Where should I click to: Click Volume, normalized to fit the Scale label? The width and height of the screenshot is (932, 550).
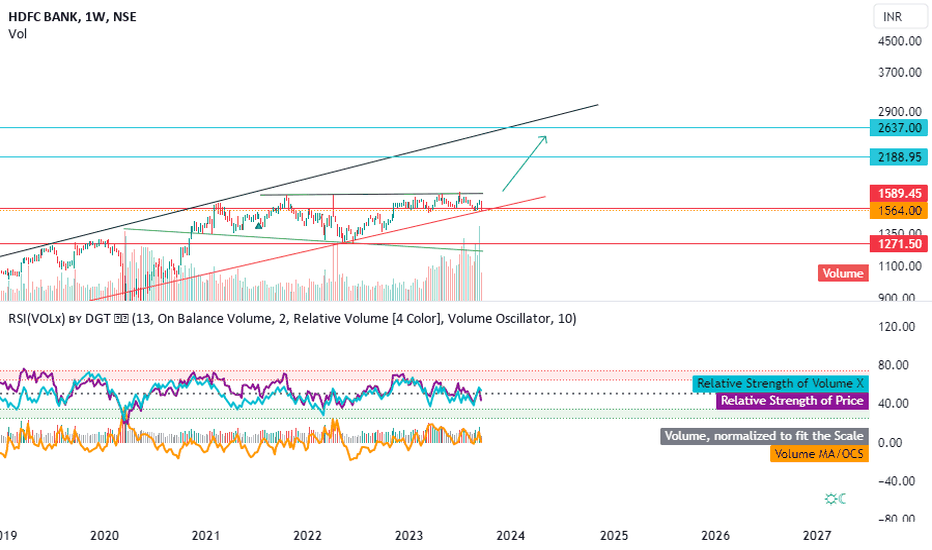click(x=764, y=436)
